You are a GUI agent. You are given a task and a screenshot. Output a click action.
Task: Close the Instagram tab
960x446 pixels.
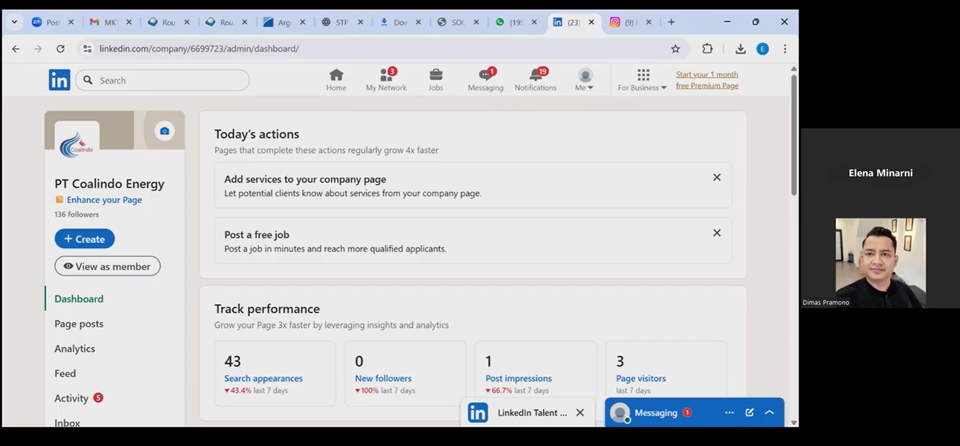(x=649, y=22)
